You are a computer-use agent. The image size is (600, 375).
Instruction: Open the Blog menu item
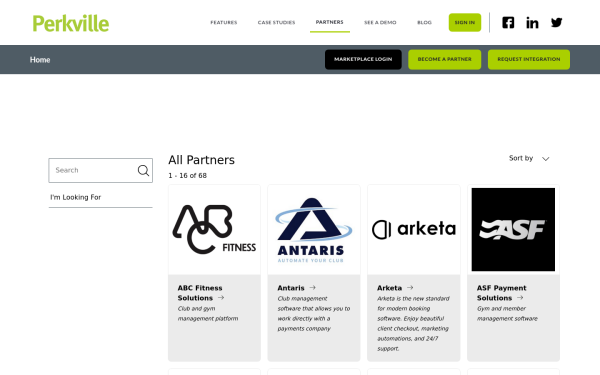tap(424, 23)
